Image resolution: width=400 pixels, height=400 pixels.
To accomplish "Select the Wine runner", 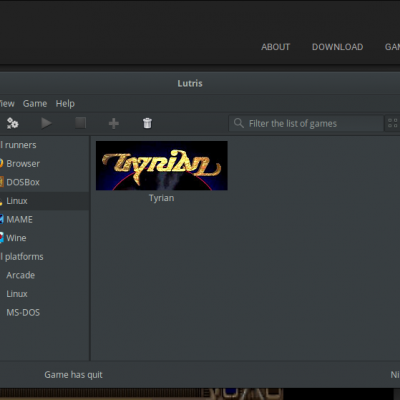I will click(16, 238).
